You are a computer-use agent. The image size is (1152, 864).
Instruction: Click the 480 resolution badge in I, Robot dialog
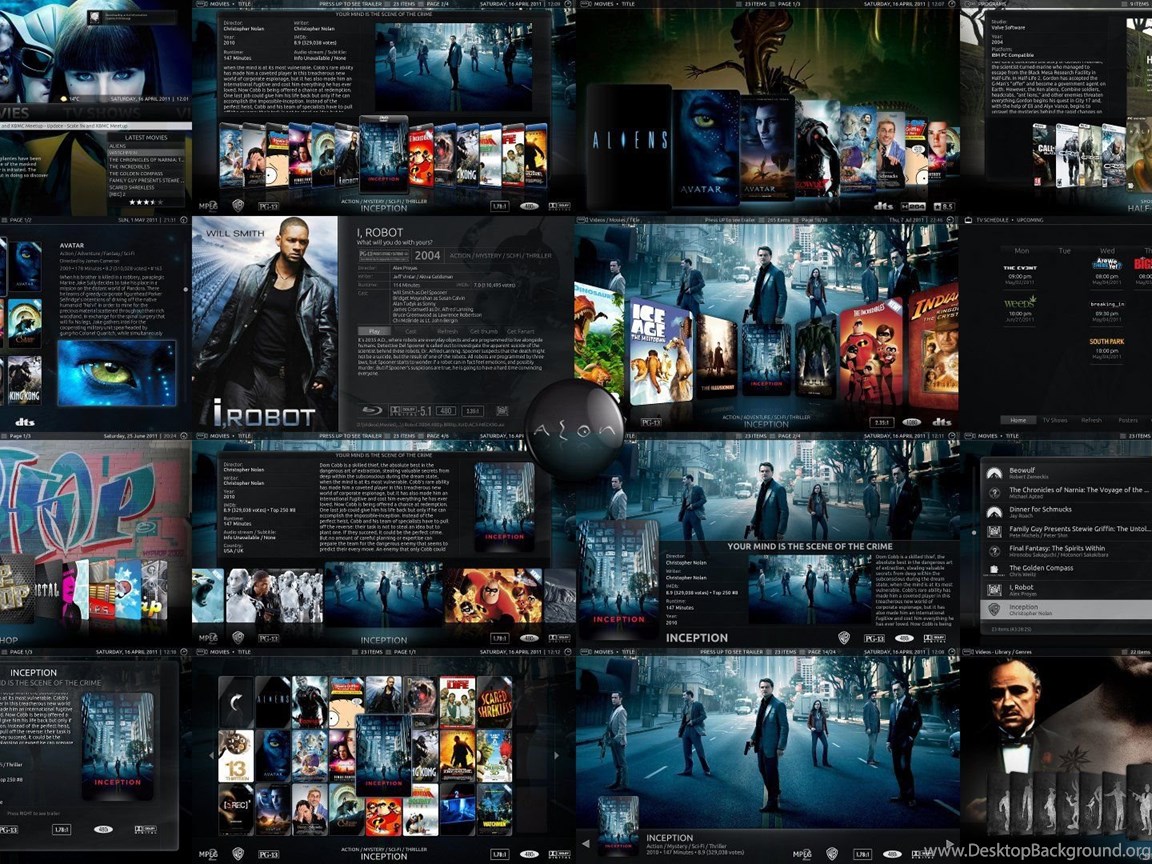tap(446, 411)
